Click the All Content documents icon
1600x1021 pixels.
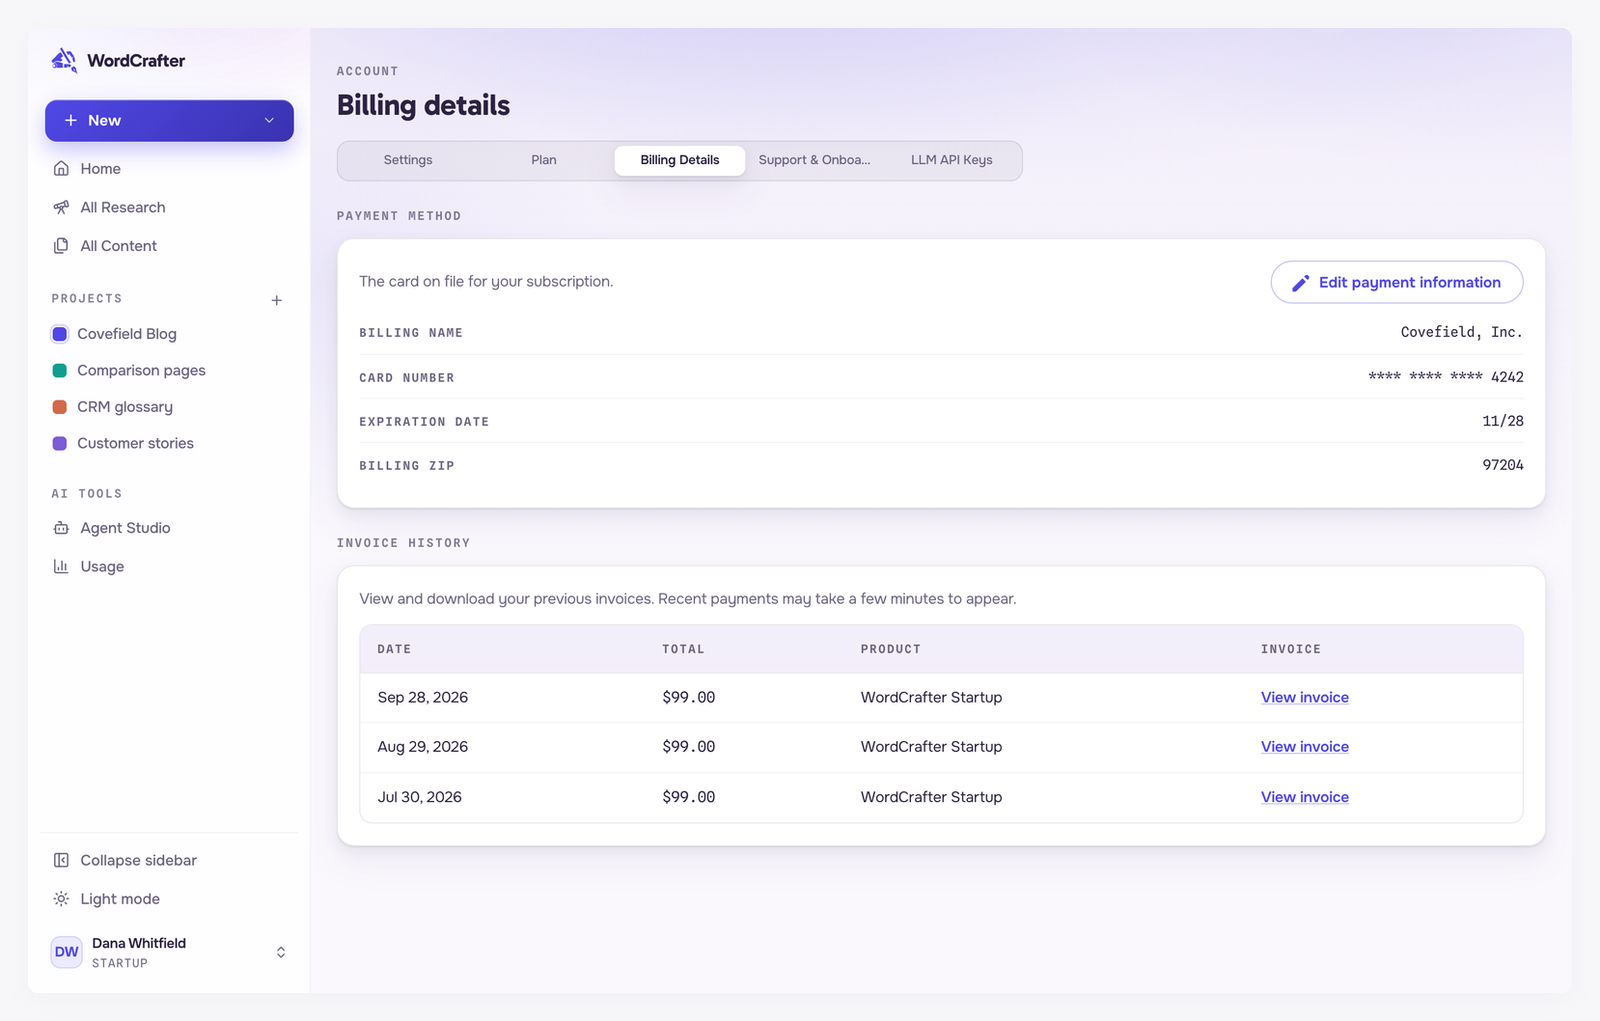pyautogui.click(x=61, y=246)
